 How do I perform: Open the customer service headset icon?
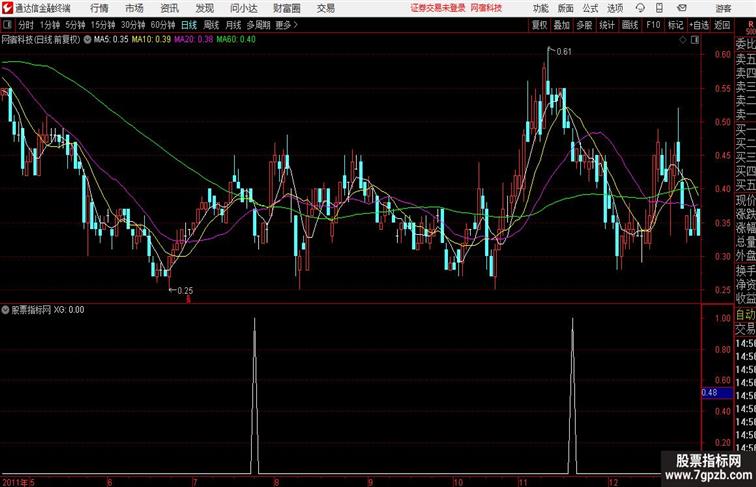click(640, 8)
